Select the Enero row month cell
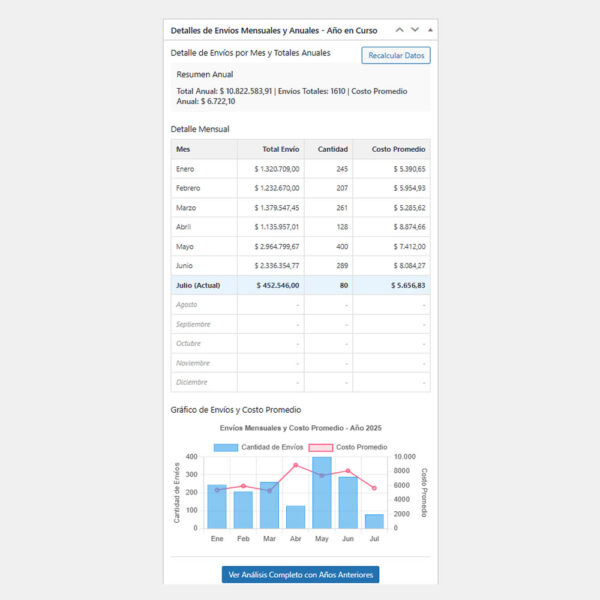 click(185, 169)
